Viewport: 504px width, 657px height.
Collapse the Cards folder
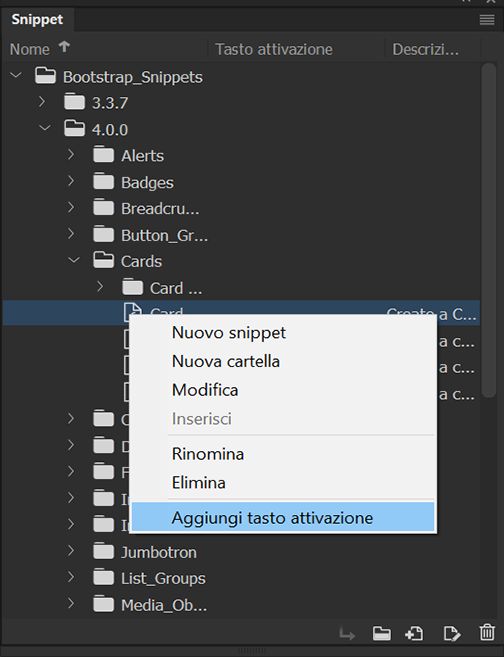pos(74,260)
